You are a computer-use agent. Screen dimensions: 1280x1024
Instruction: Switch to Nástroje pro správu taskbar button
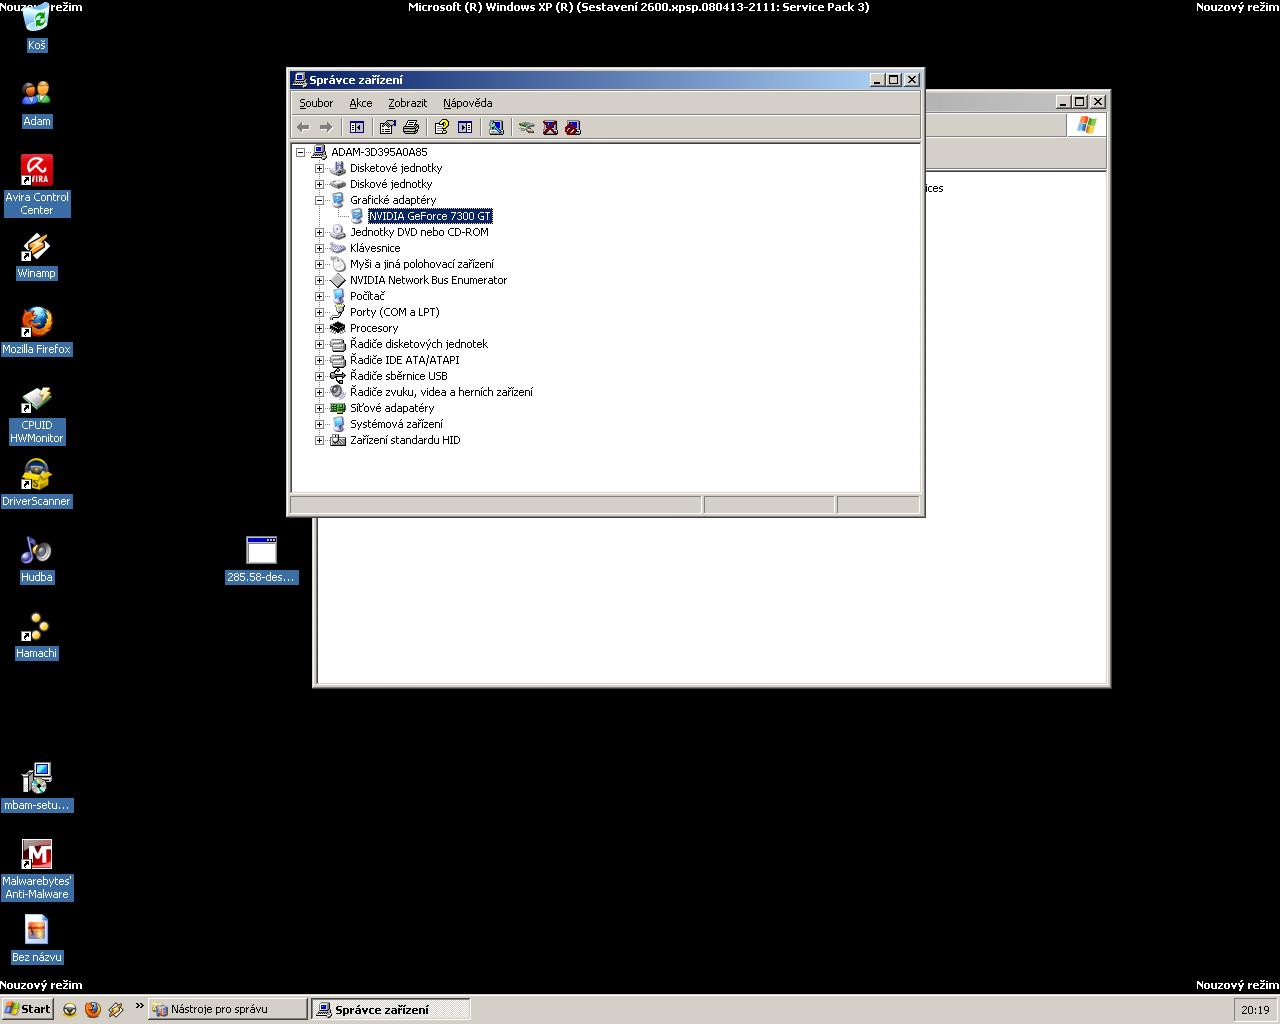point(228,1009)
